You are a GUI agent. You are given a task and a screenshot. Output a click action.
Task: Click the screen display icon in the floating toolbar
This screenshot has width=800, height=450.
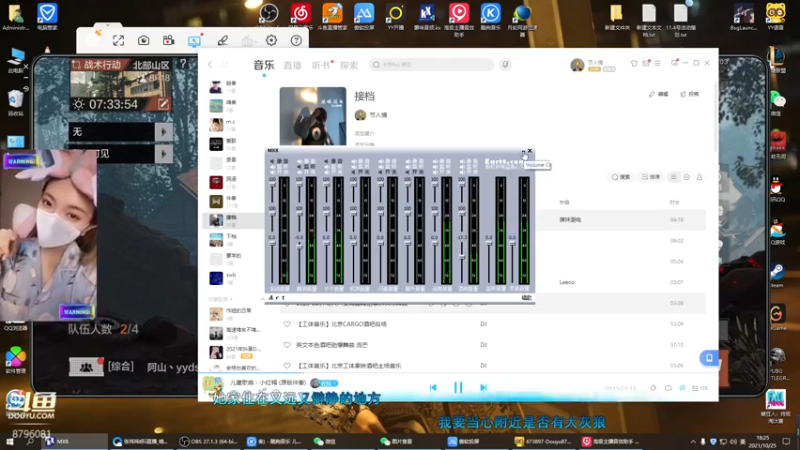[194, 41]
